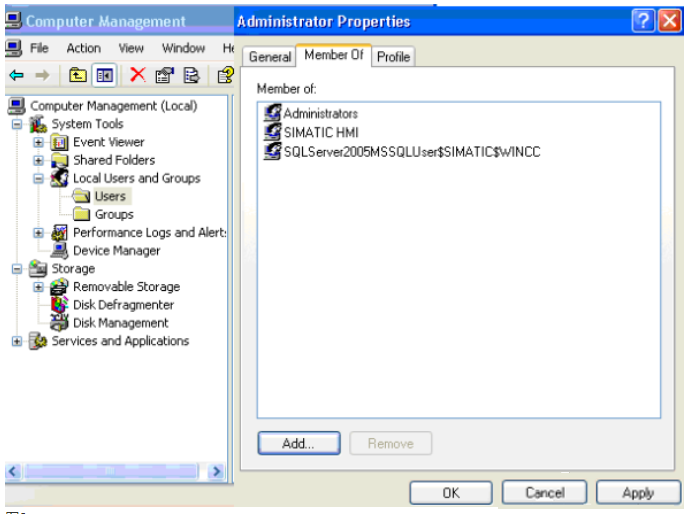This screenshot has width=687, height=514.
Task: Click the Forward arrow toolbar icon
Action: tap(42, 75)
